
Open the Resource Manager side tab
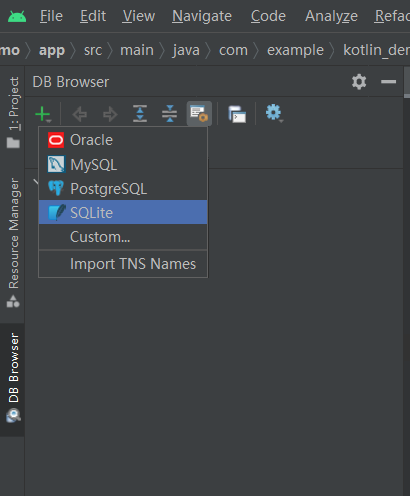point(13,243)
